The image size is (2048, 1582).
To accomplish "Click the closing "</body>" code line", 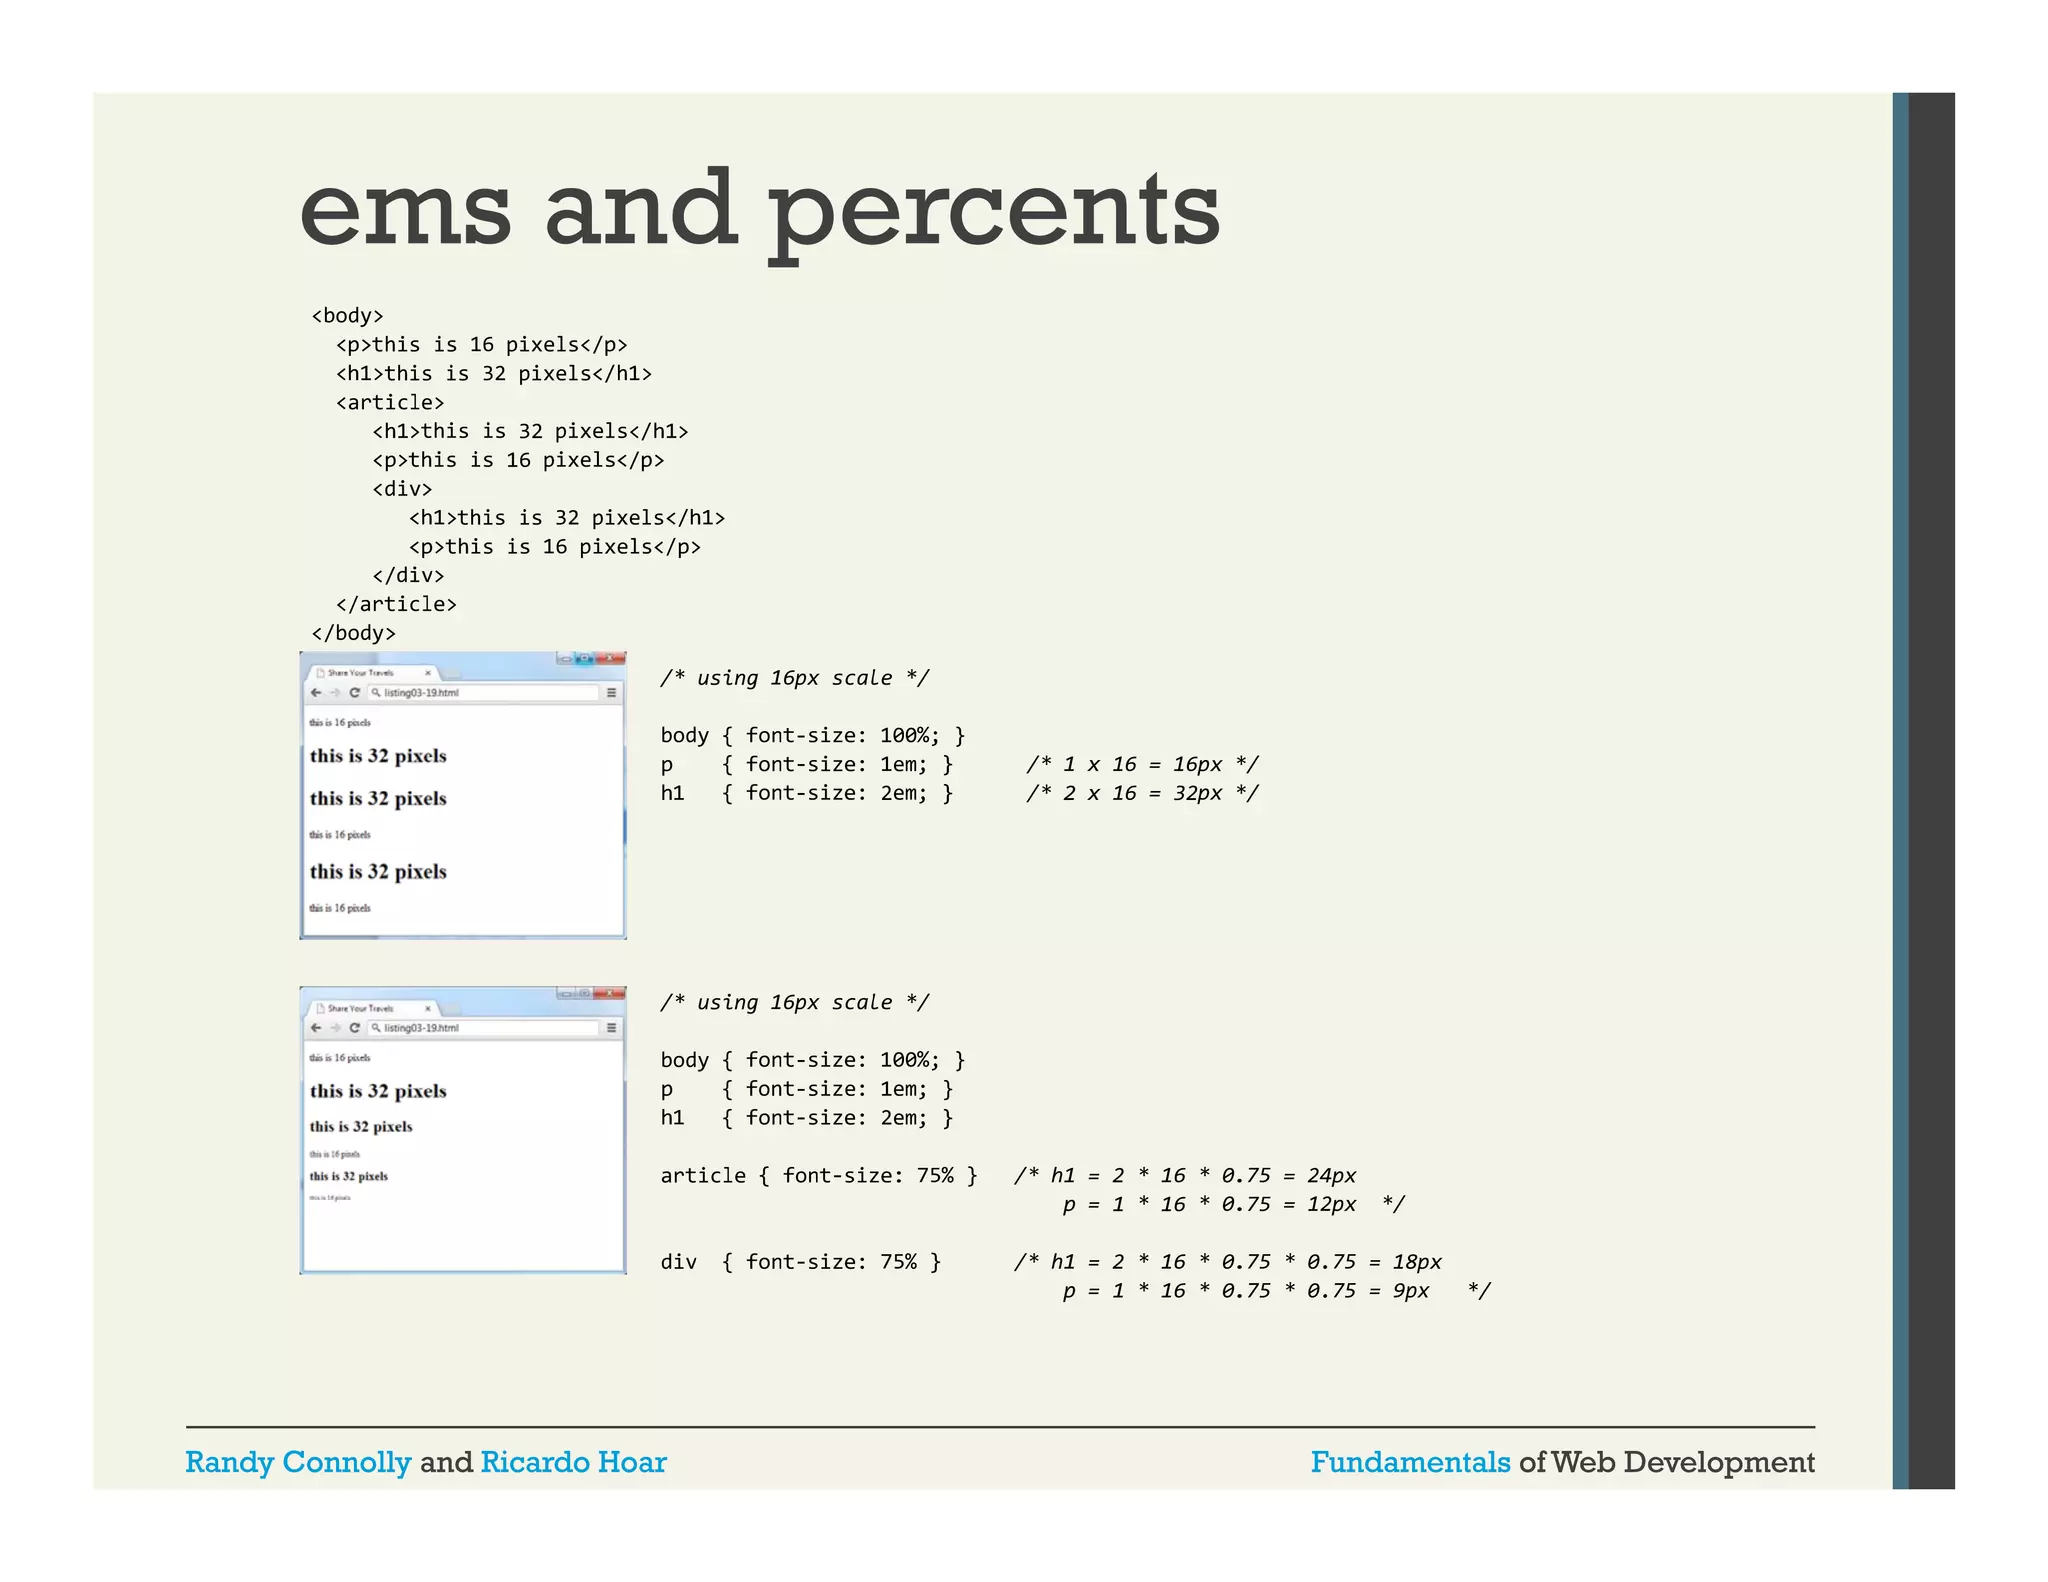I will tap(353, 633).
